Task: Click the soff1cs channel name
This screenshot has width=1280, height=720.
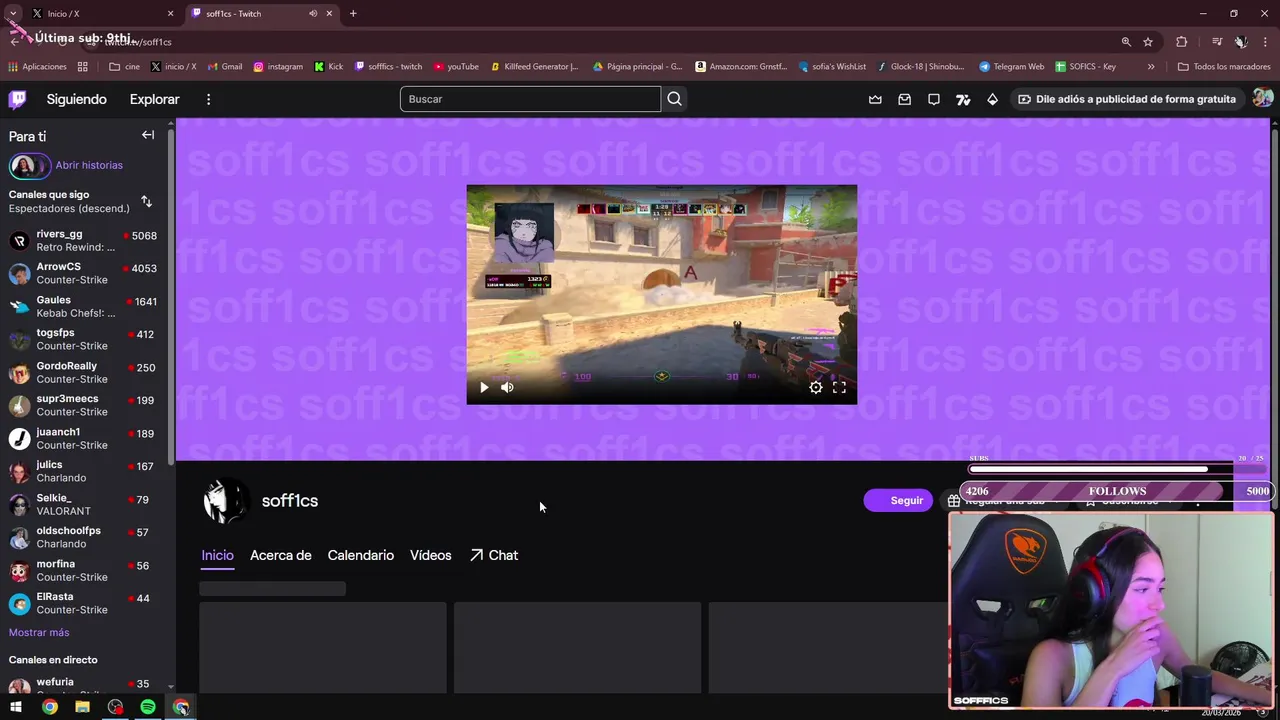Action: coord(290,501)
